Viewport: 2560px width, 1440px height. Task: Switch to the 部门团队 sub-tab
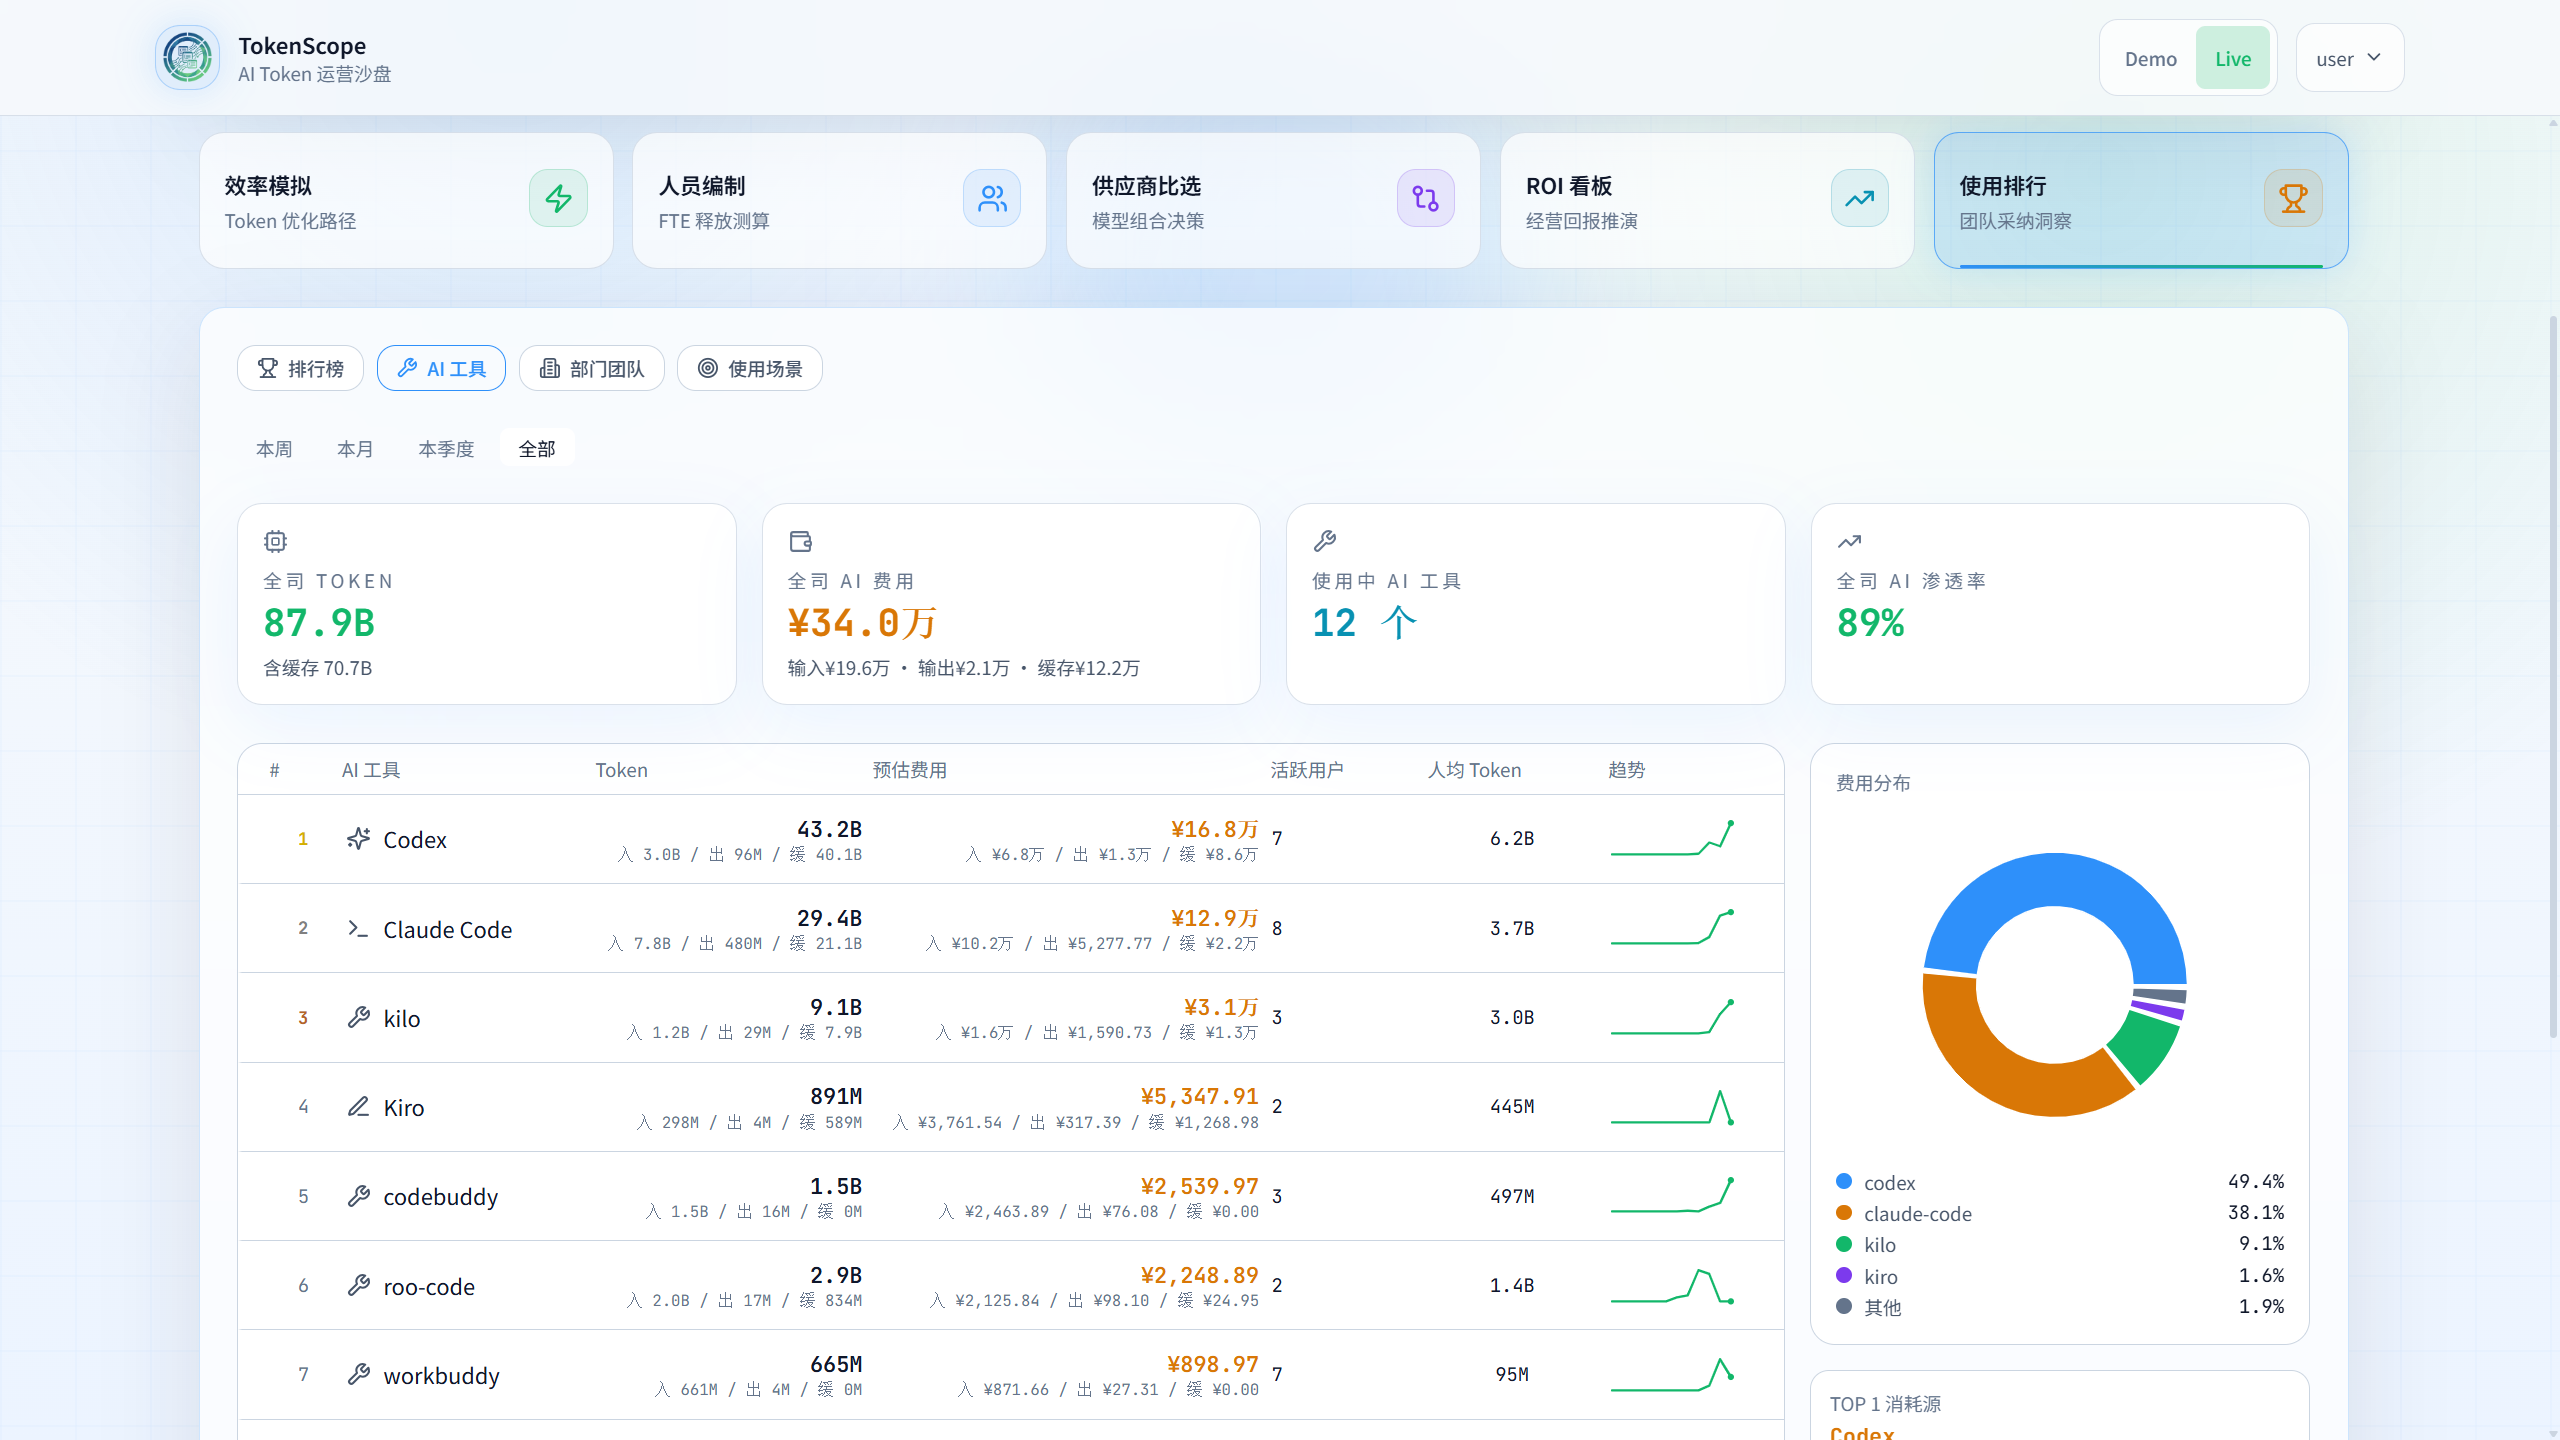click(592, 368)
